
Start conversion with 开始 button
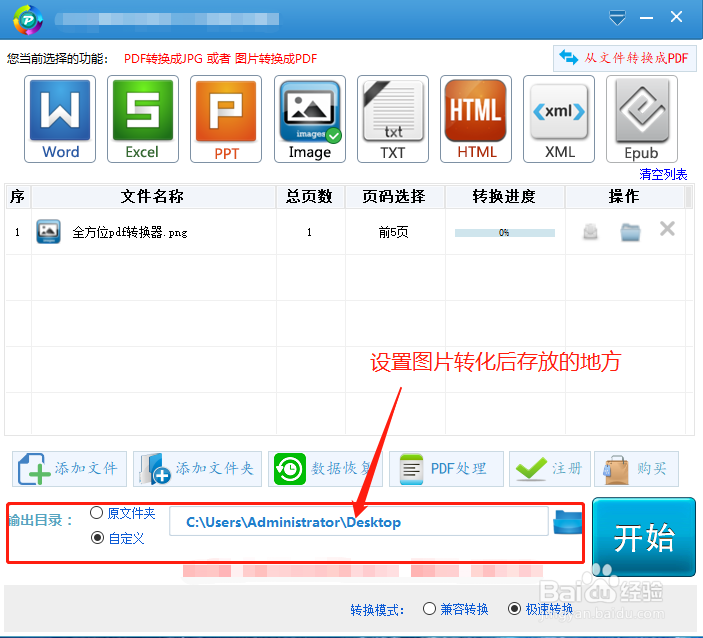(644, 537)
